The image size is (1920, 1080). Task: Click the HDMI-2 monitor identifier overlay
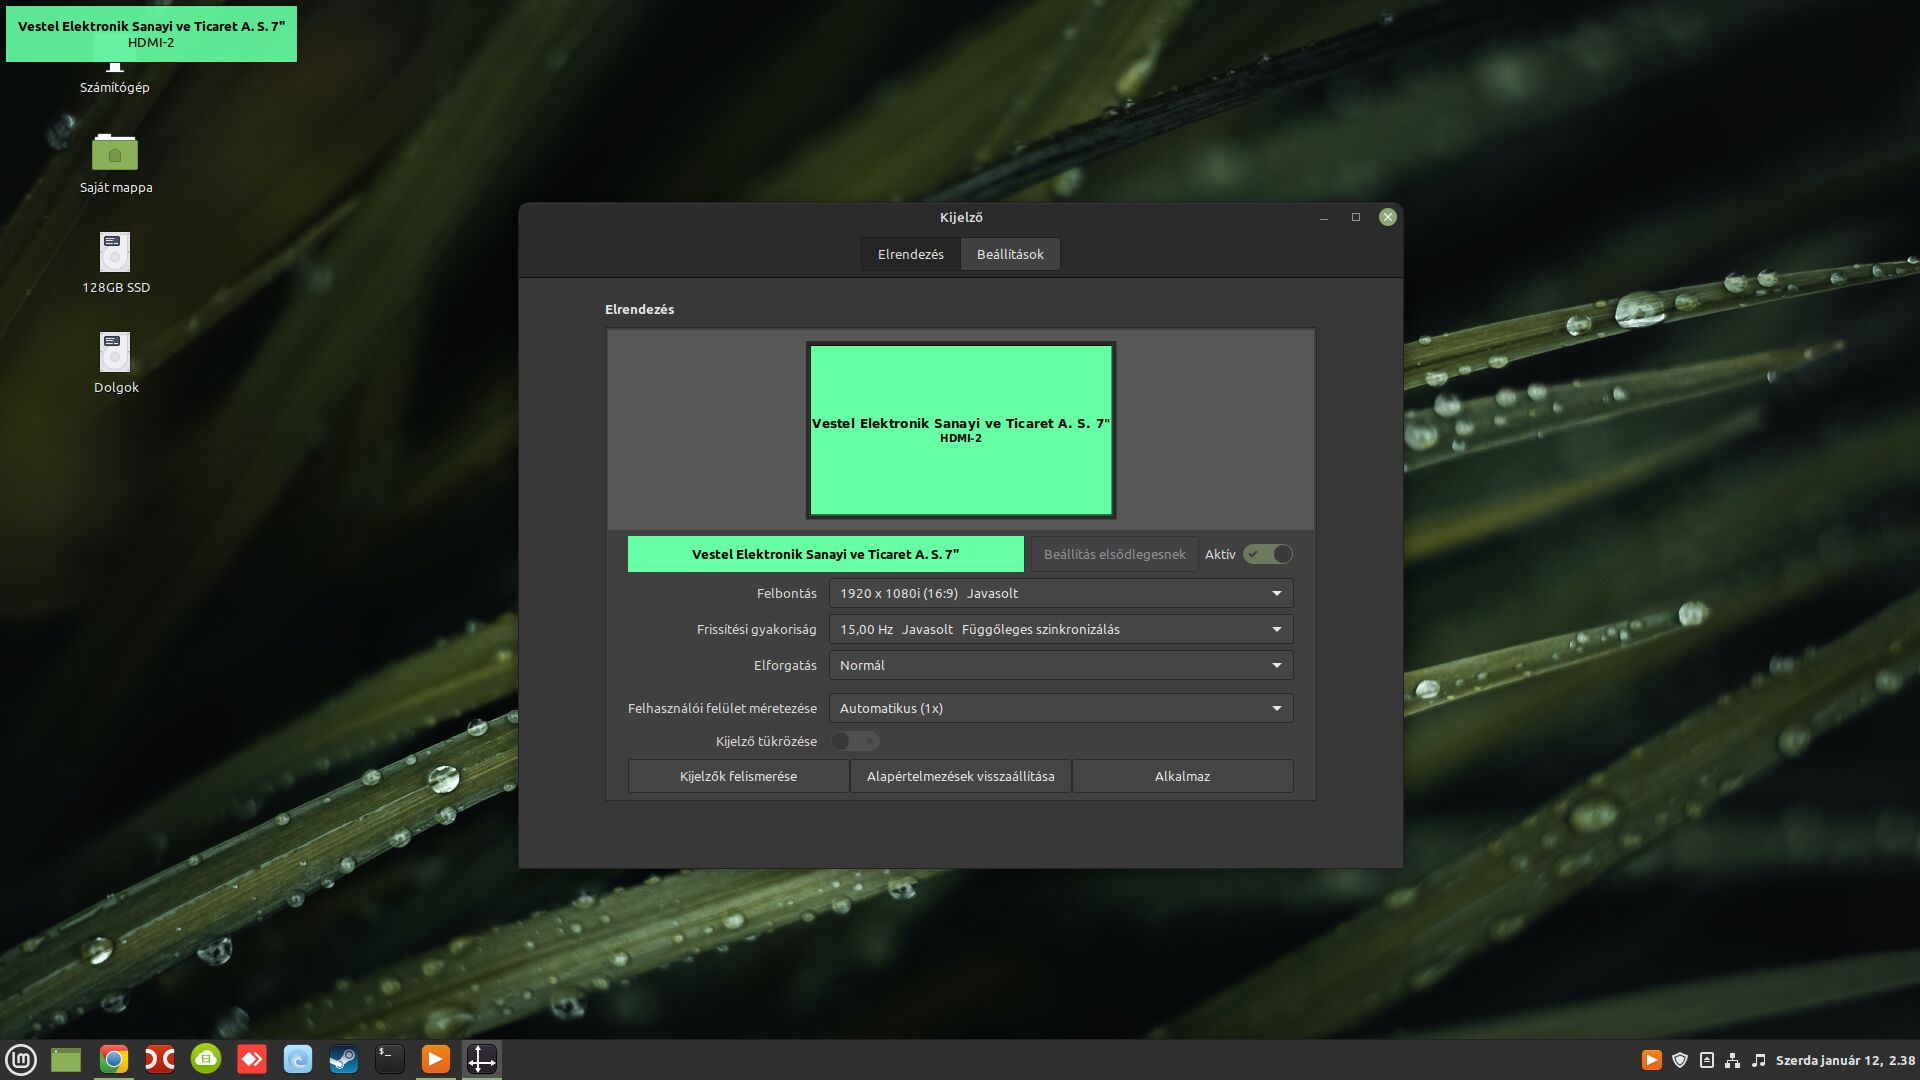(x=151, y=34)
